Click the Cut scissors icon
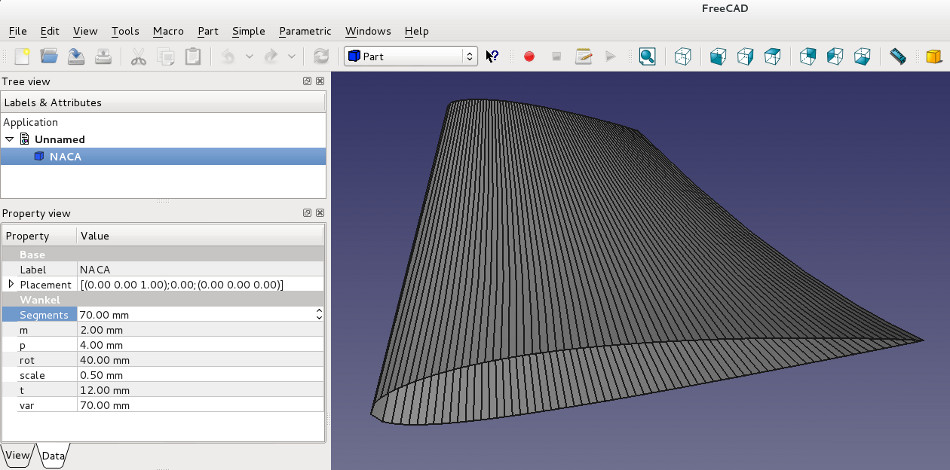 tap(138, 56)
